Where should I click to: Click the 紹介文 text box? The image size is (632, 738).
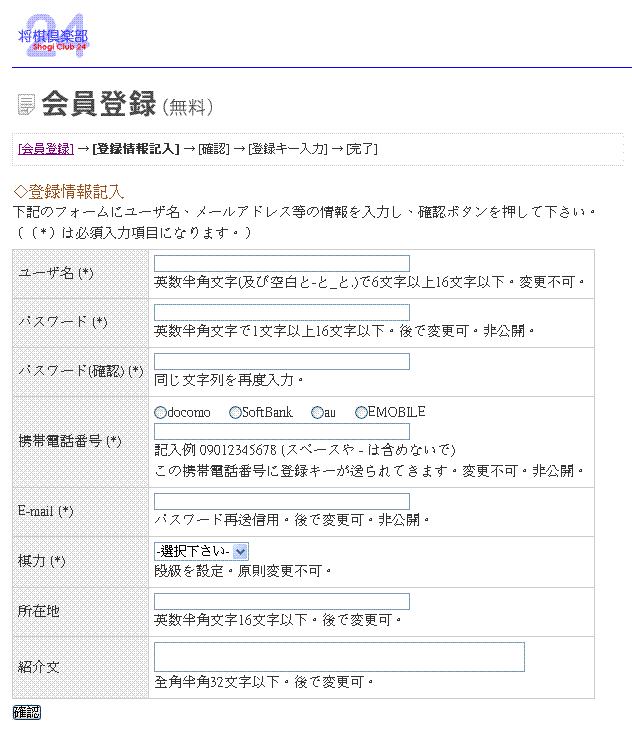[339, 657]
